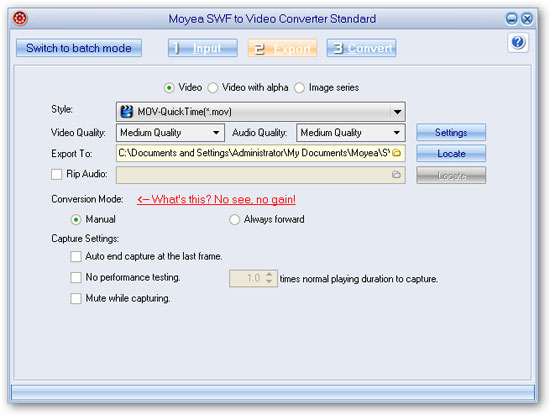Click Locate next to Export To
This screenshot has width=550, height=415.
(x=451, y=154)
